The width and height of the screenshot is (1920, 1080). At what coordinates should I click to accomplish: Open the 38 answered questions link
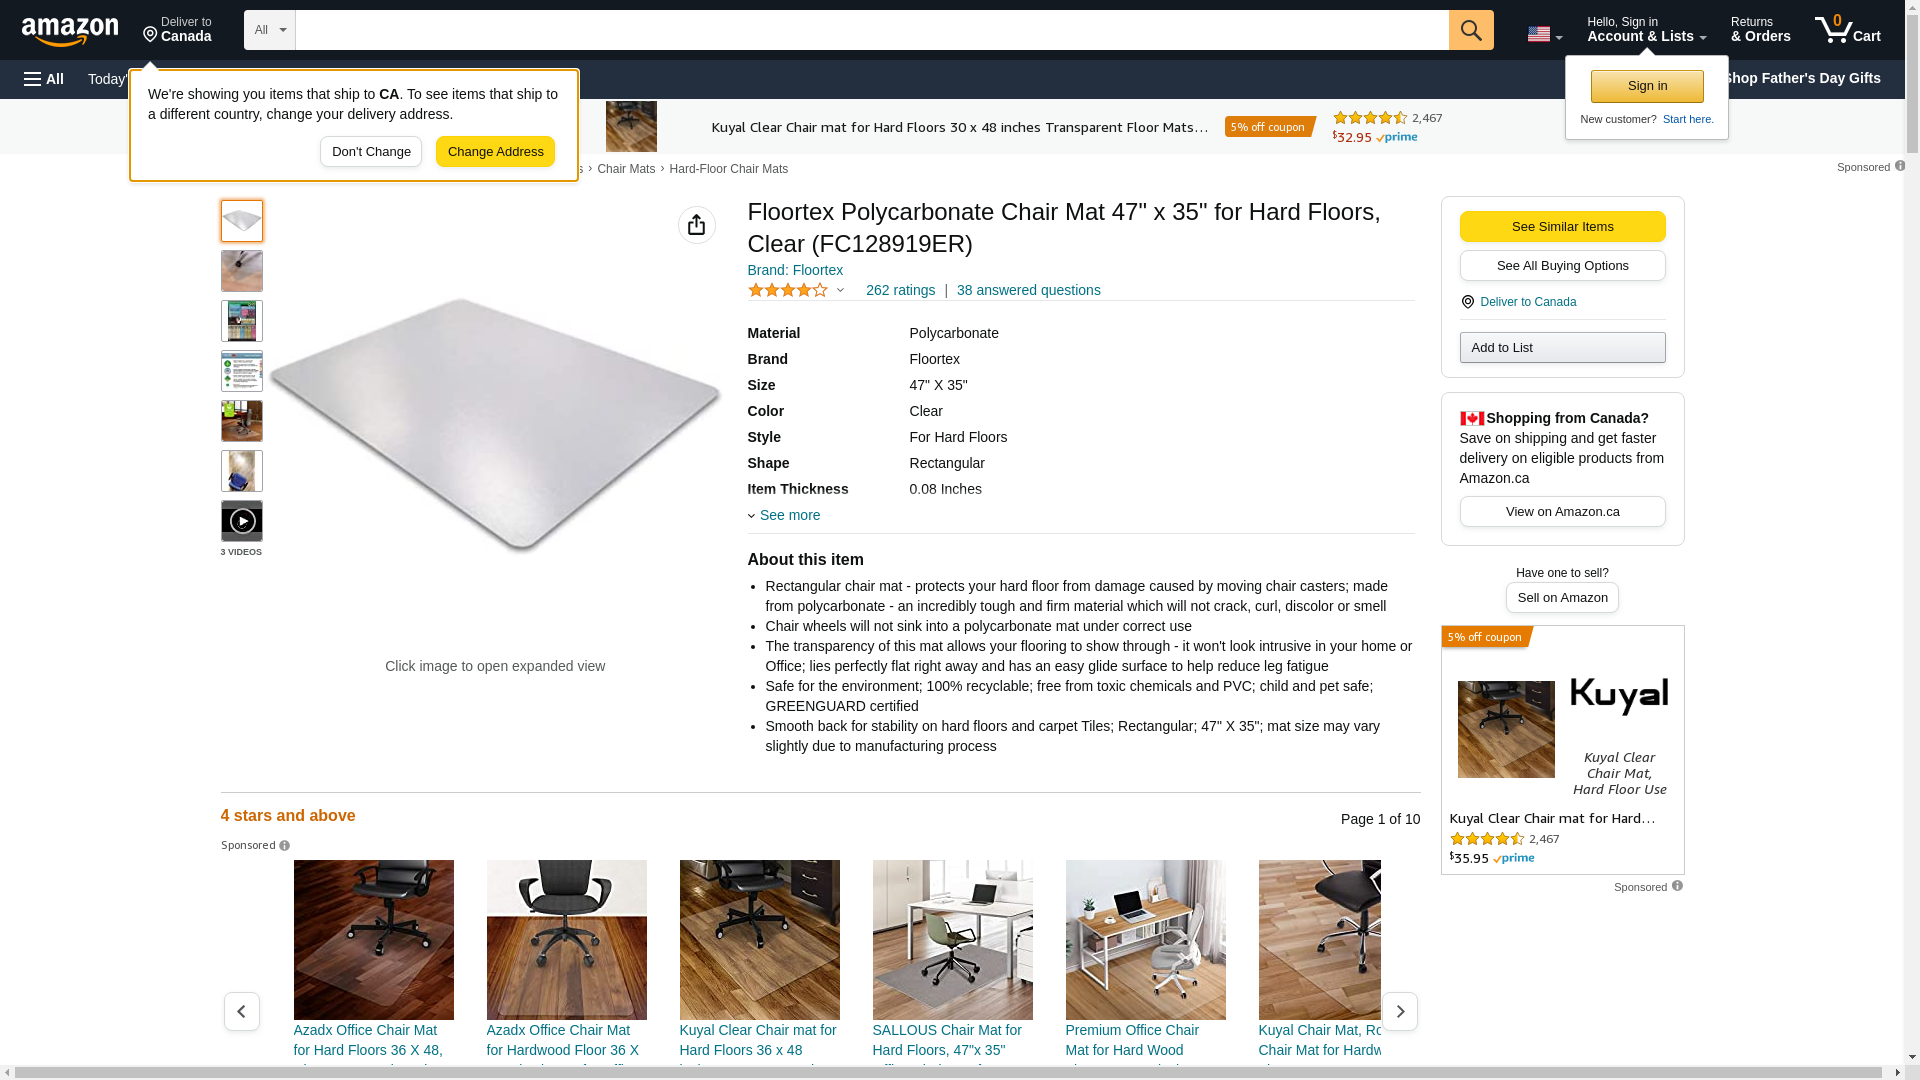pyautogui.click(x=1028, y=290)
